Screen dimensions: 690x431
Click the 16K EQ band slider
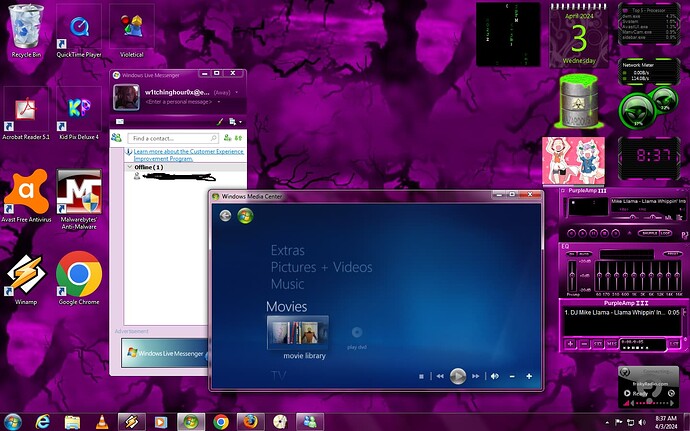[x=677, y=276]
